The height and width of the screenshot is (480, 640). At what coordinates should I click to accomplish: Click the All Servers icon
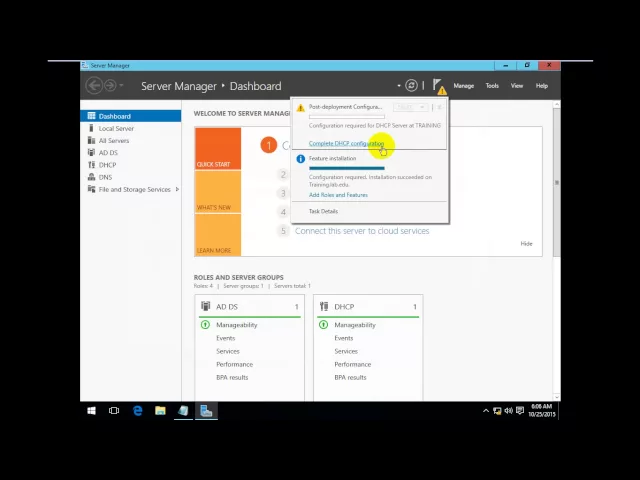91,140
